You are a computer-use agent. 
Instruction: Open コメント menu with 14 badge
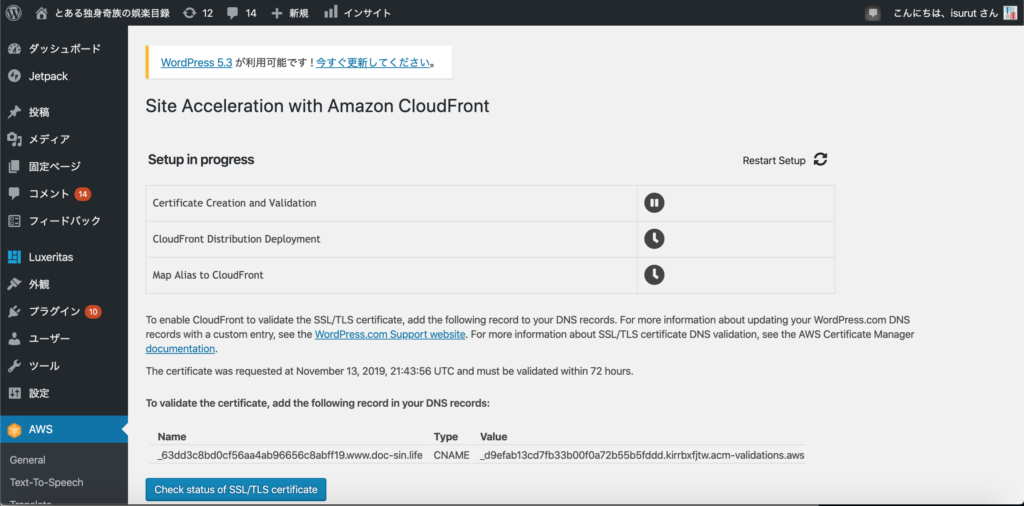coord(64,194)
